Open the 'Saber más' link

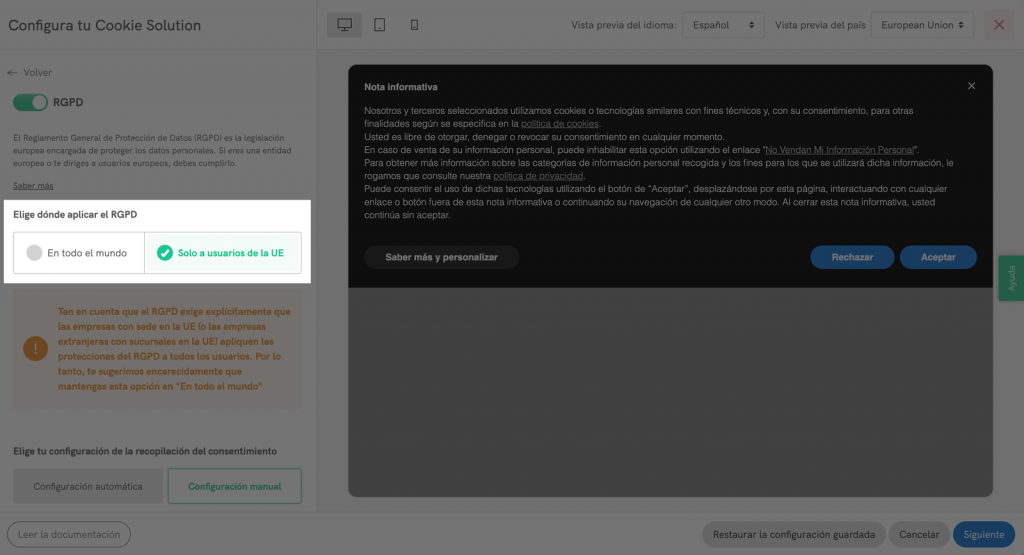coord(33,186)
